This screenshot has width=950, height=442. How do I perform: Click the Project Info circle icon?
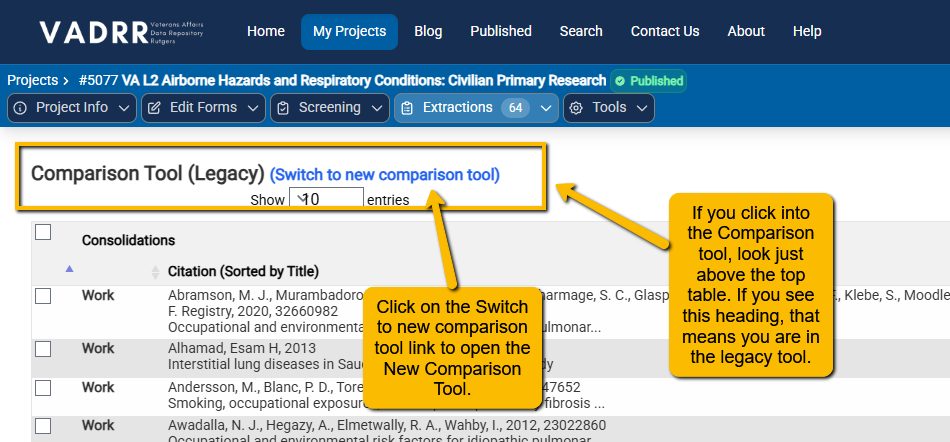(x=21, y=108)
